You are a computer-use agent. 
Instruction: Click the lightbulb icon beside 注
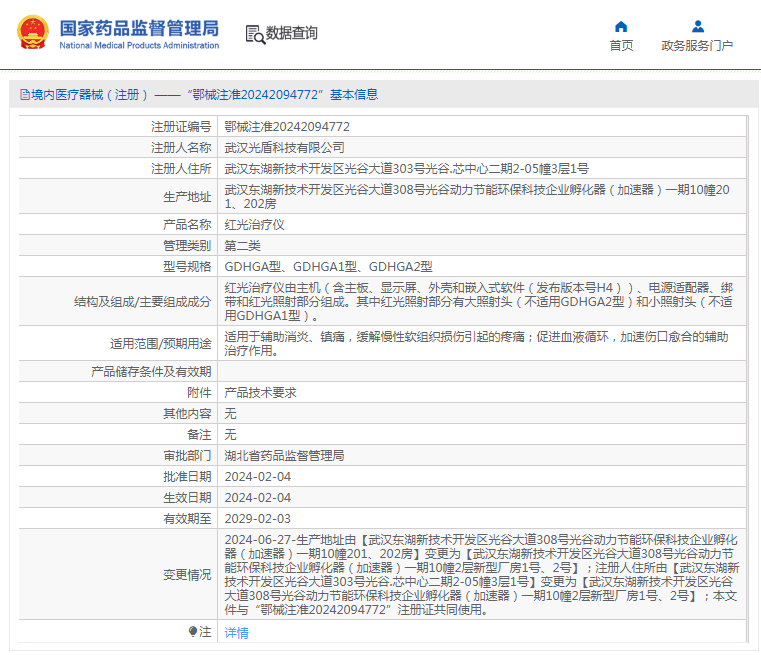[x=193, y=631]
